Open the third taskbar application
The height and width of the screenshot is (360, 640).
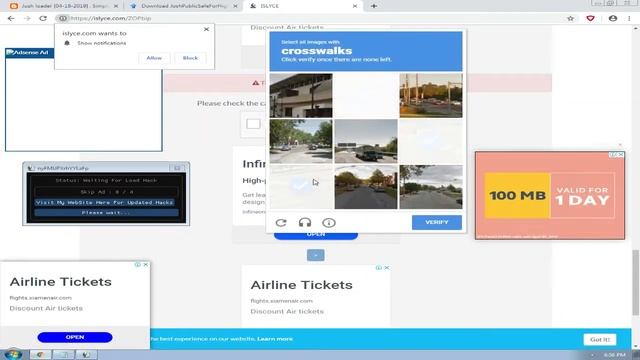click(x=86, y=355)
